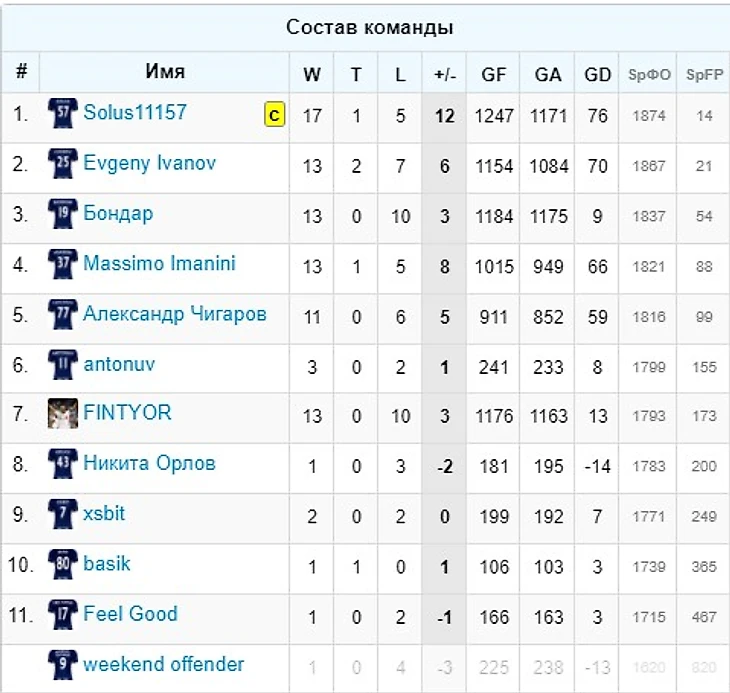The image size is (730, 693).
Task: Click the number 25 jersey icon
Action: click(63, 163)
